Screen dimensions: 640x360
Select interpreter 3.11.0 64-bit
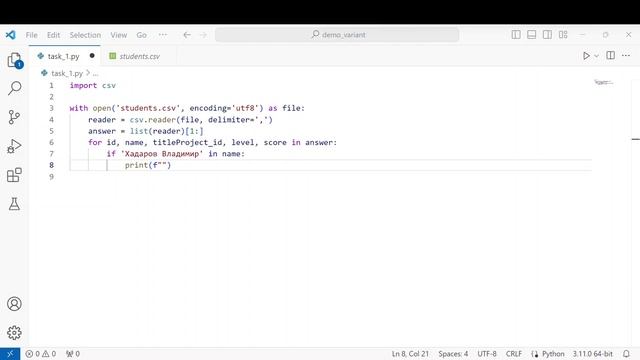coord(592,354)
